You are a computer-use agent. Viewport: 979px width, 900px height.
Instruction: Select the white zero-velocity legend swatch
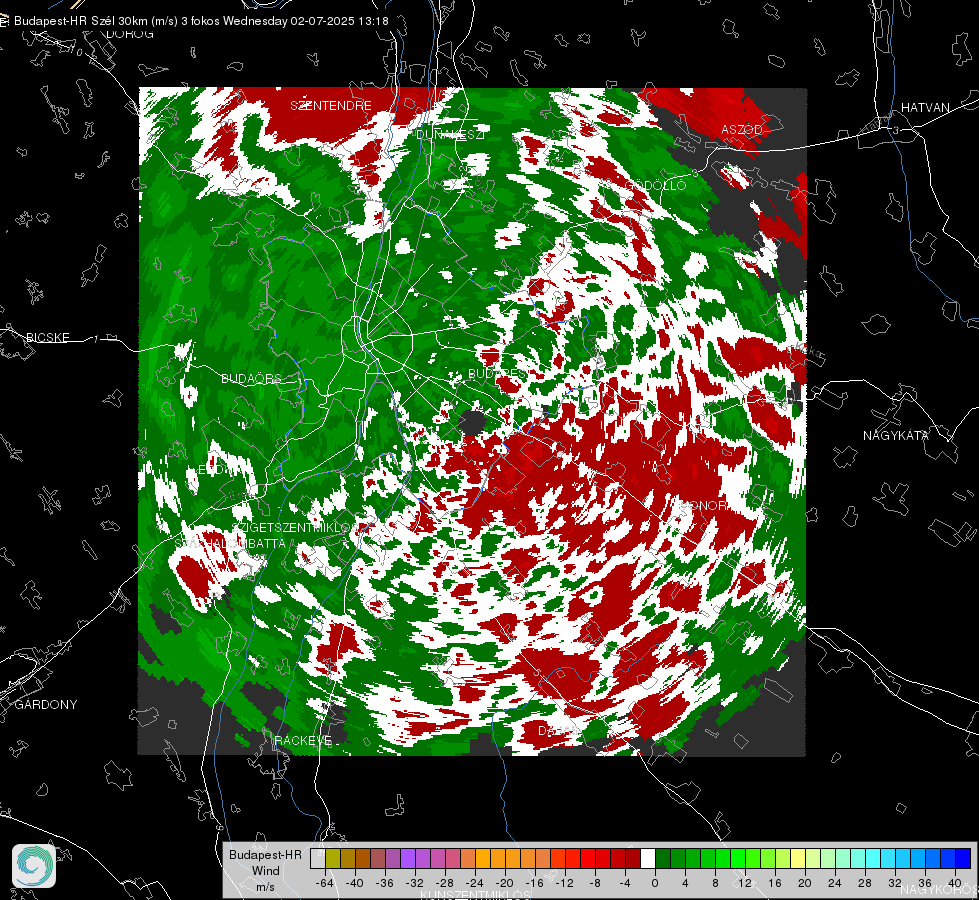[x=648, y=858]
